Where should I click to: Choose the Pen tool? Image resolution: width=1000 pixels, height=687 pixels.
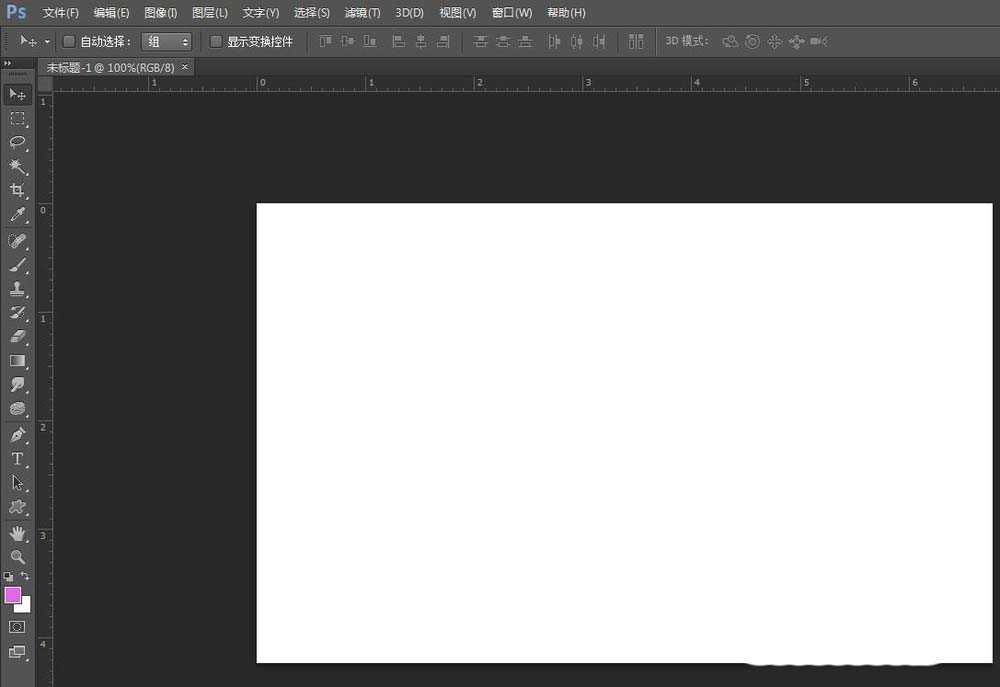17,435
